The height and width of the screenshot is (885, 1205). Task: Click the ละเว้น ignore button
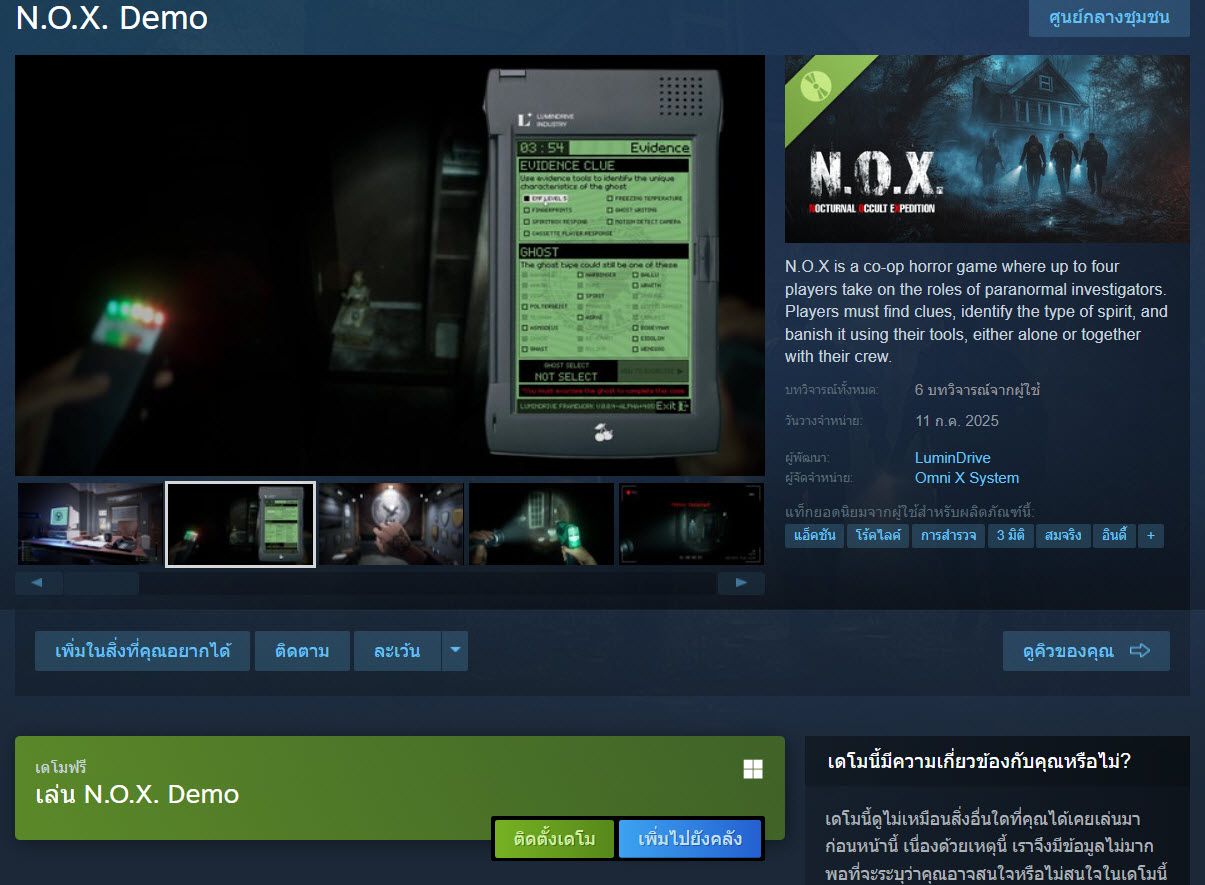click(397, 651)
